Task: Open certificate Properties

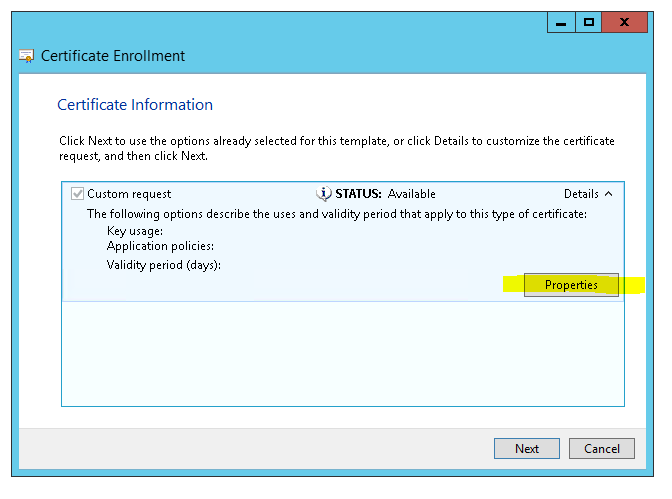Action: pos(571,285)
